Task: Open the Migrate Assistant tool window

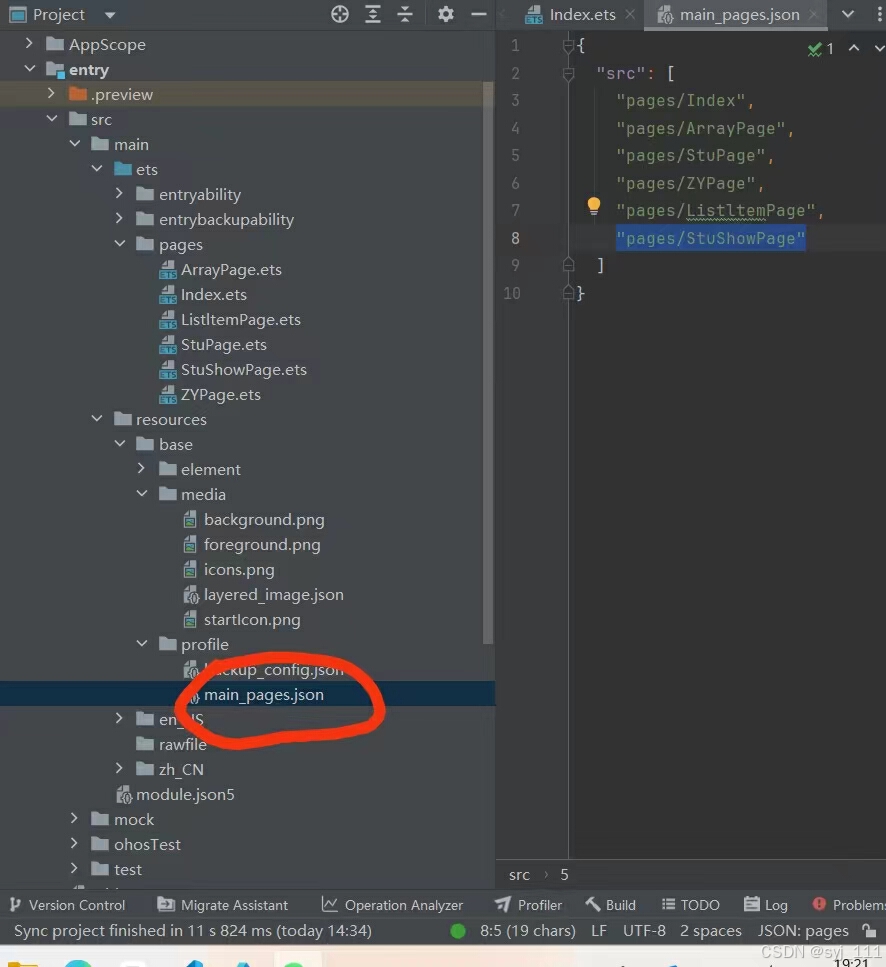Action: 223,905
